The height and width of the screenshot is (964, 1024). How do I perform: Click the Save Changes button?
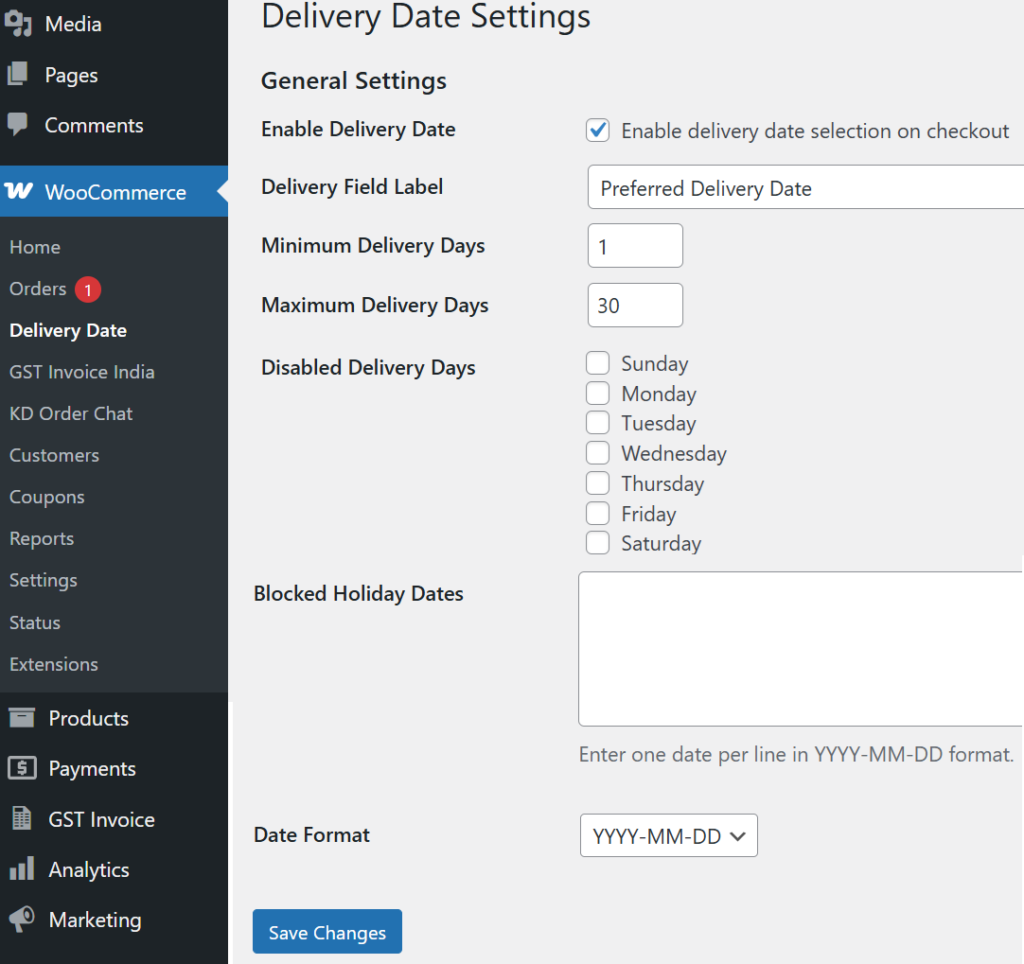(x=327, y=931)
